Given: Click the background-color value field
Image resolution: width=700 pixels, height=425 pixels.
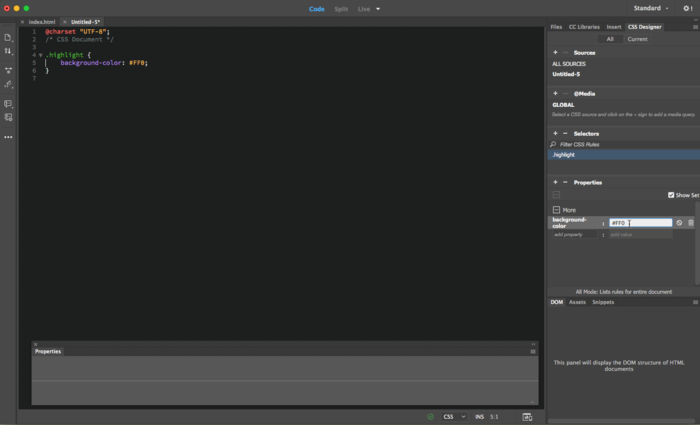Looking at the screenshot, I should [640, 222].
